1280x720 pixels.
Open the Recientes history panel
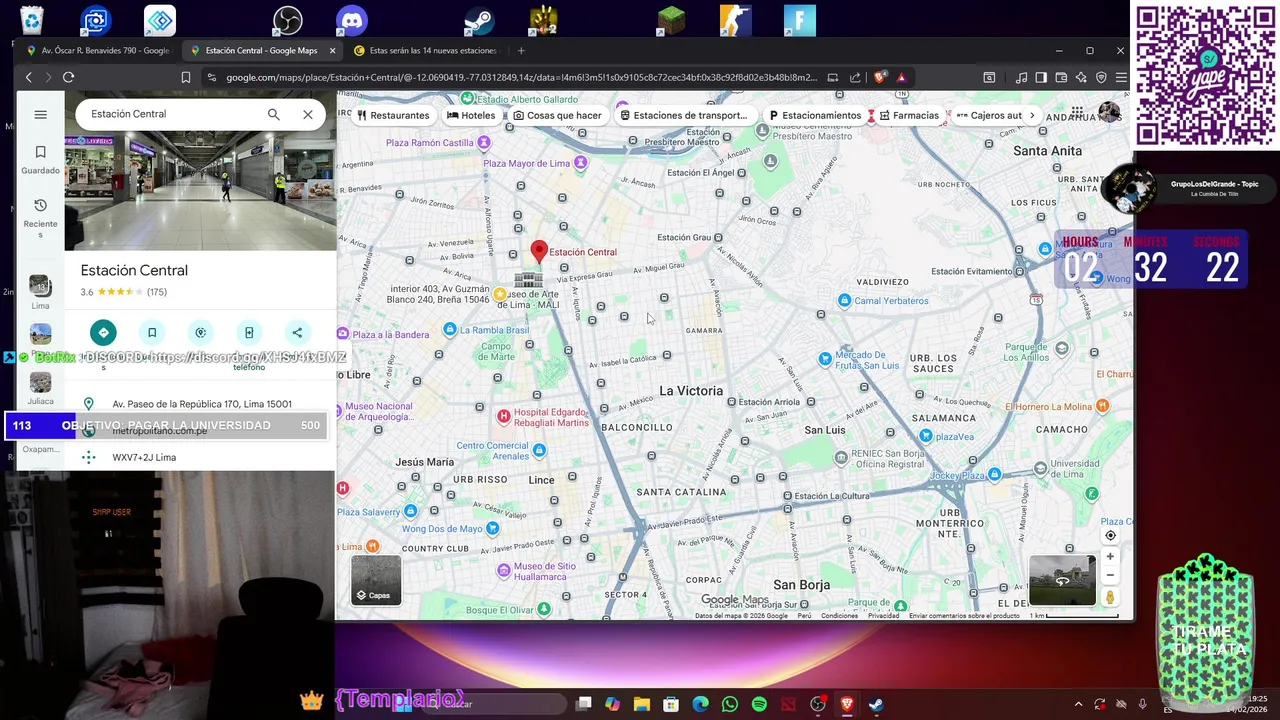click(40, 217)
